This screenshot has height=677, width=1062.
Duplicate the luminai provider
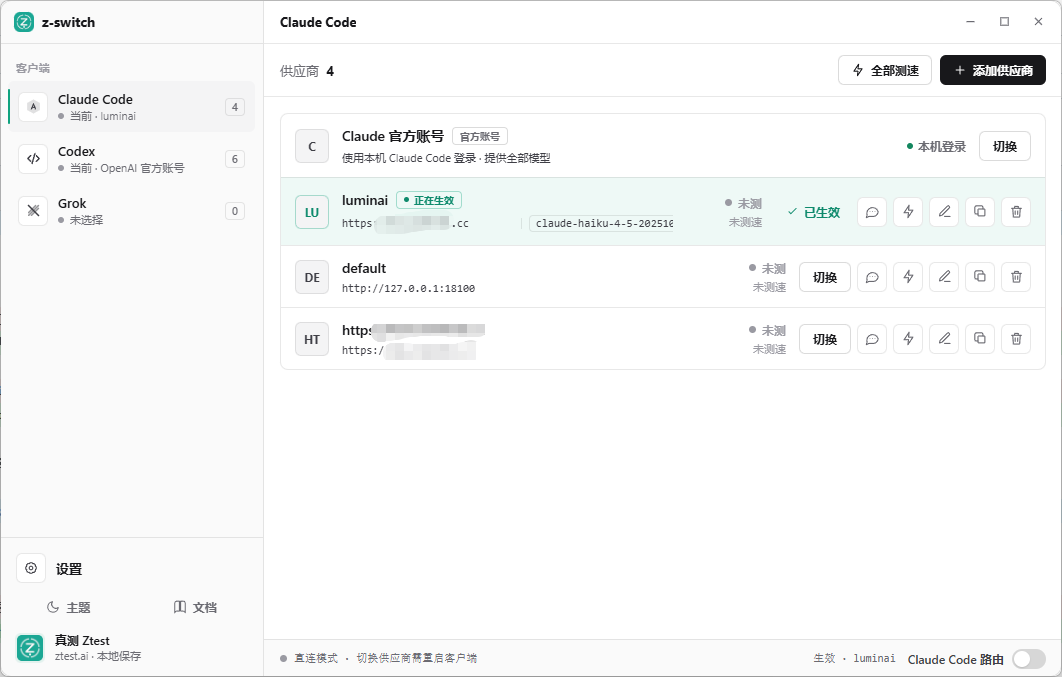tap(980, 212)
